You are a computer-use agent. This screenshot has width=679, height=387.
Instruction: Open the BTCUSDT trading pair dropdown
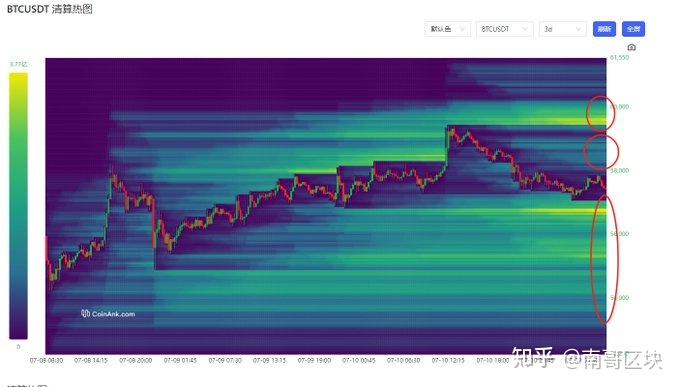504,29
